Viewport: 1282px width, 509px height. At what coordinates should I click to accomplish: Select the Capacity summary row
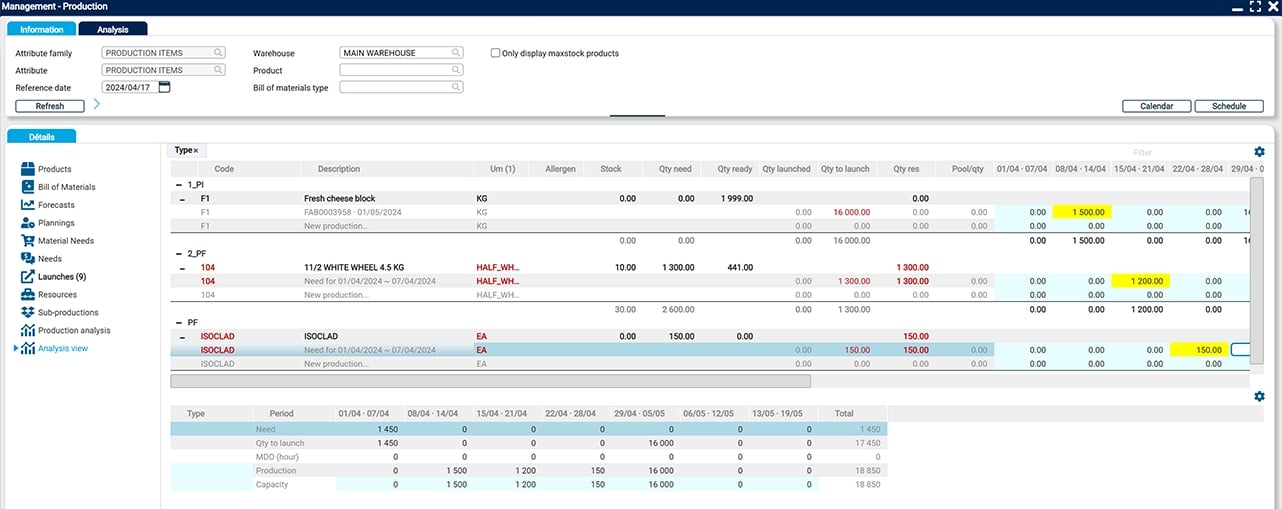[x=528, y=485]
